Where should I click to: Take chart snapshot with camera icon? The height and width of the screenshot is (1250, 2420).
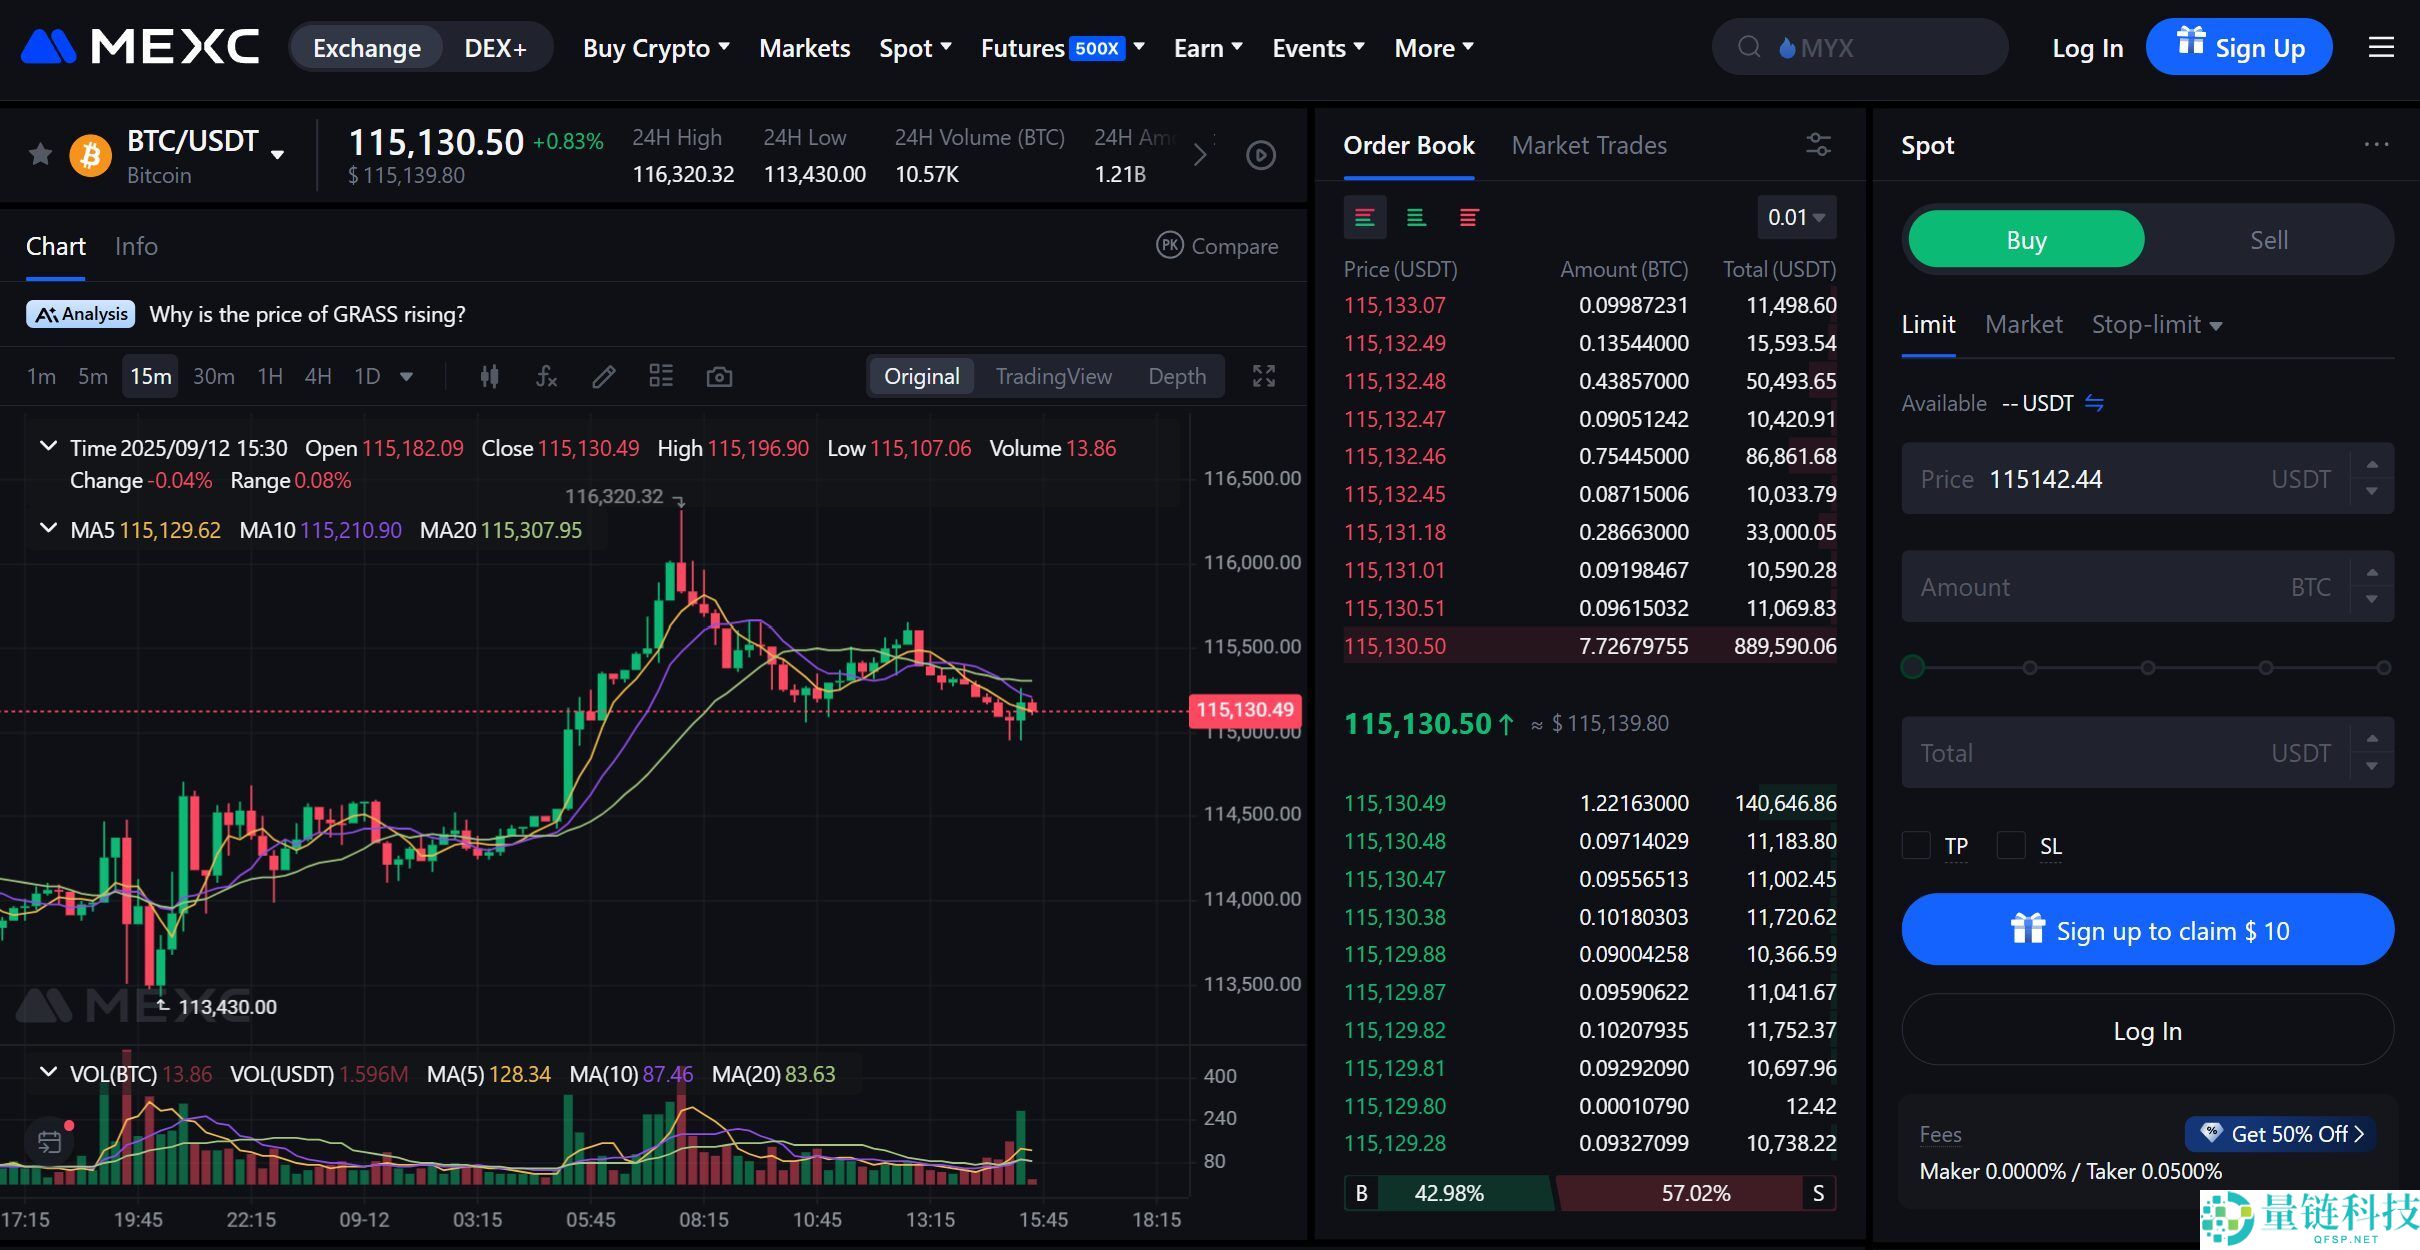[x=719, y=377]
